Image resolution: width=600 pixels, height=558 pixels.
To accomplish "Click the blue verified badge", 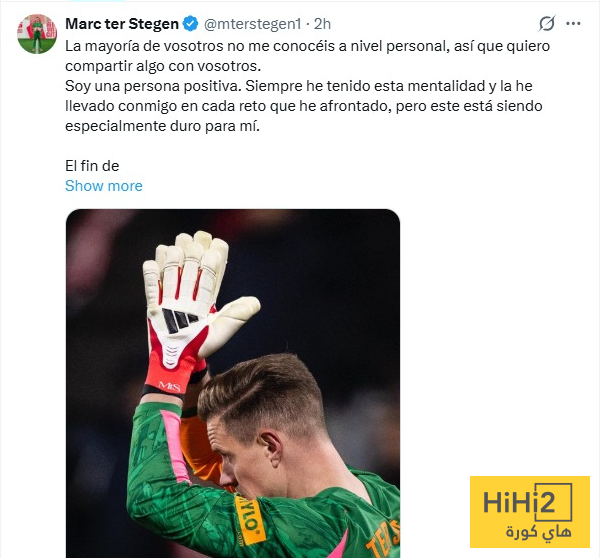I will point(190,24).
